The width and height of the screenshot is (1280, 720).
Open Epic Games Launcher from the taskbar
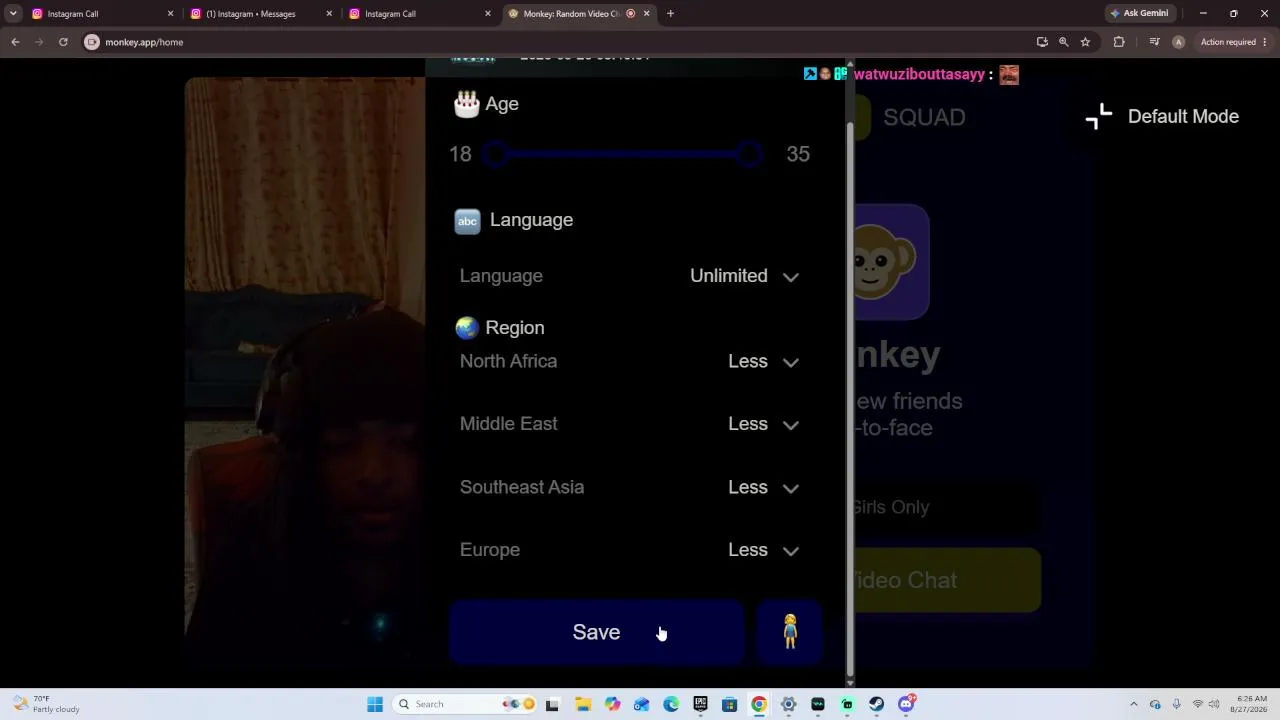[700, 704]
